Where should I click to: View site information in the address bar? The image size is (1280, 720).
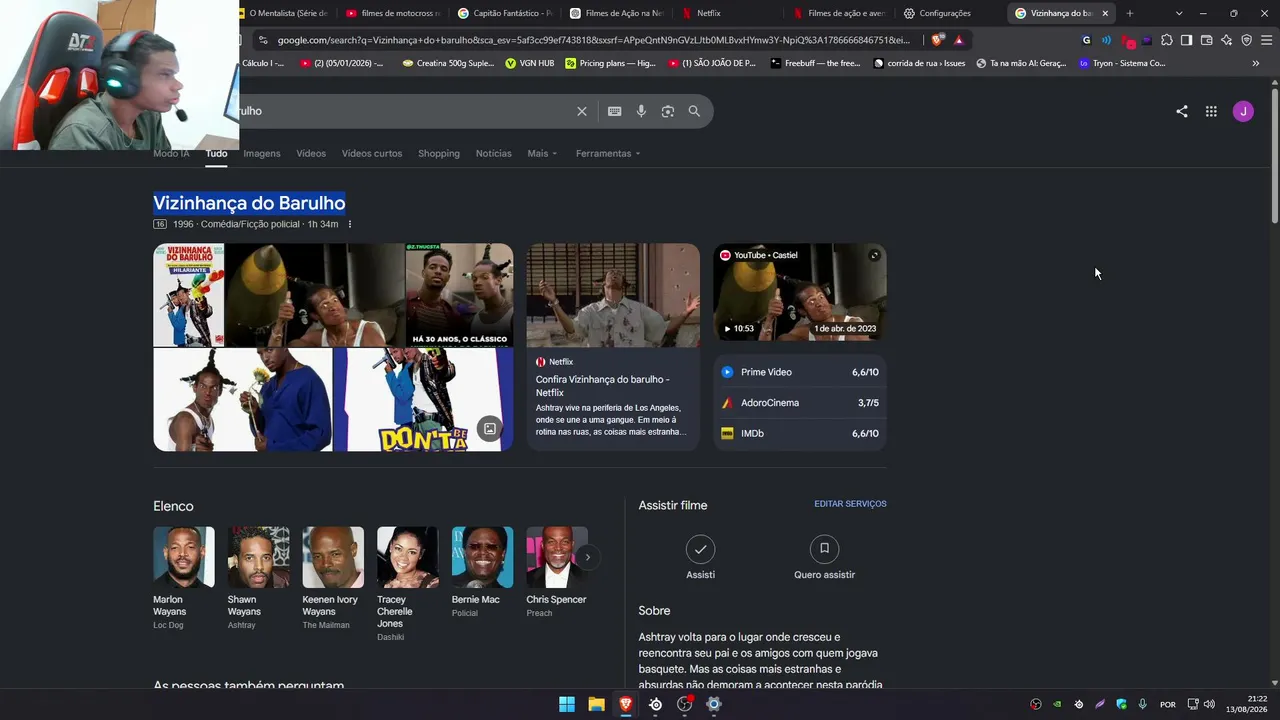point(262,40)
